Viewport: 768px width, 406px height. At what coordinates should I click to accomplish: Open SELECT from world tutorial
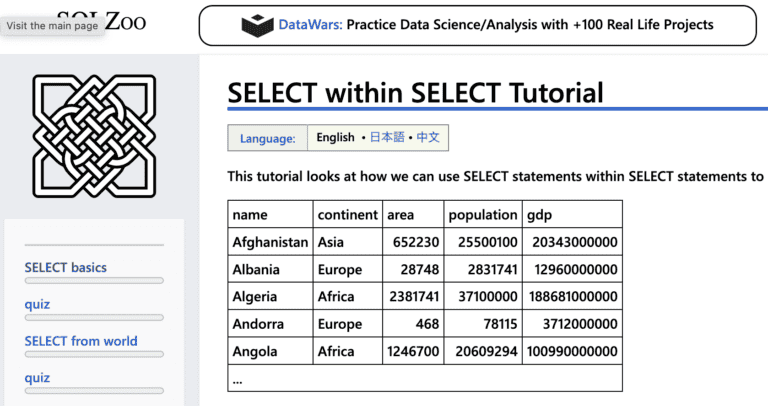81,341
